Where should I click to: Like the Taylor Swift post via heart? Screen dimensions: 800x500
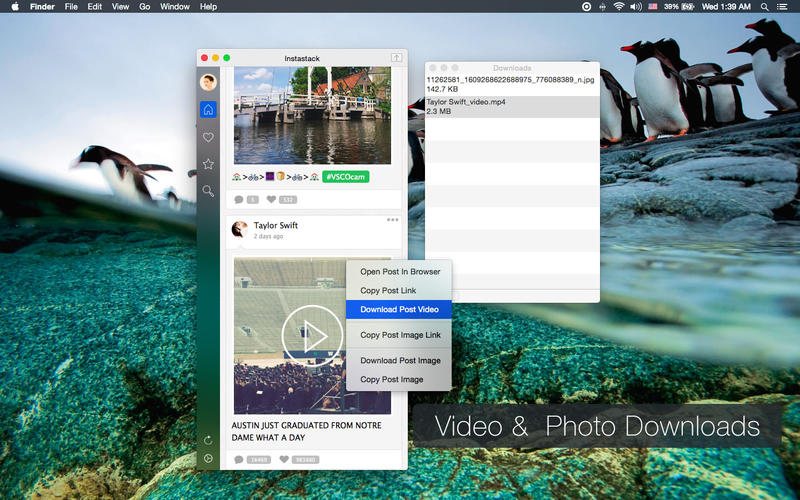[x=284, y=460]
